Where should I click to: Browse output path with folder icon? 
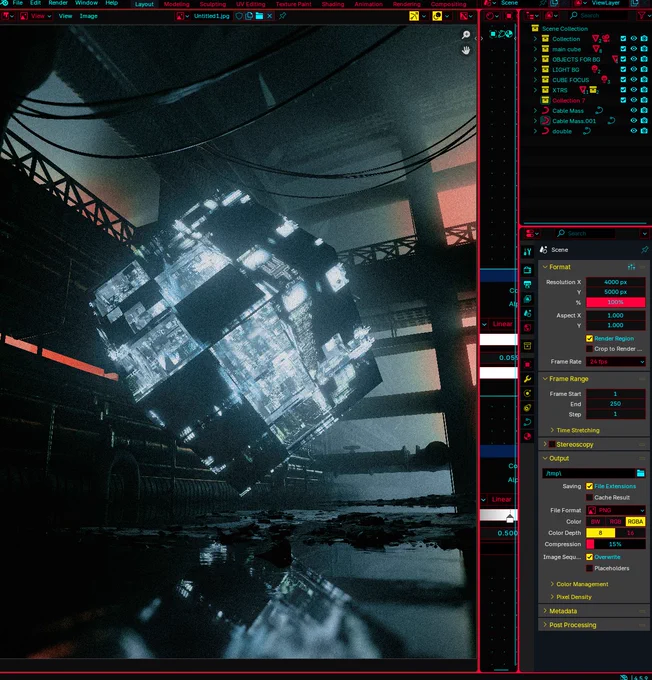coord(641,473)
